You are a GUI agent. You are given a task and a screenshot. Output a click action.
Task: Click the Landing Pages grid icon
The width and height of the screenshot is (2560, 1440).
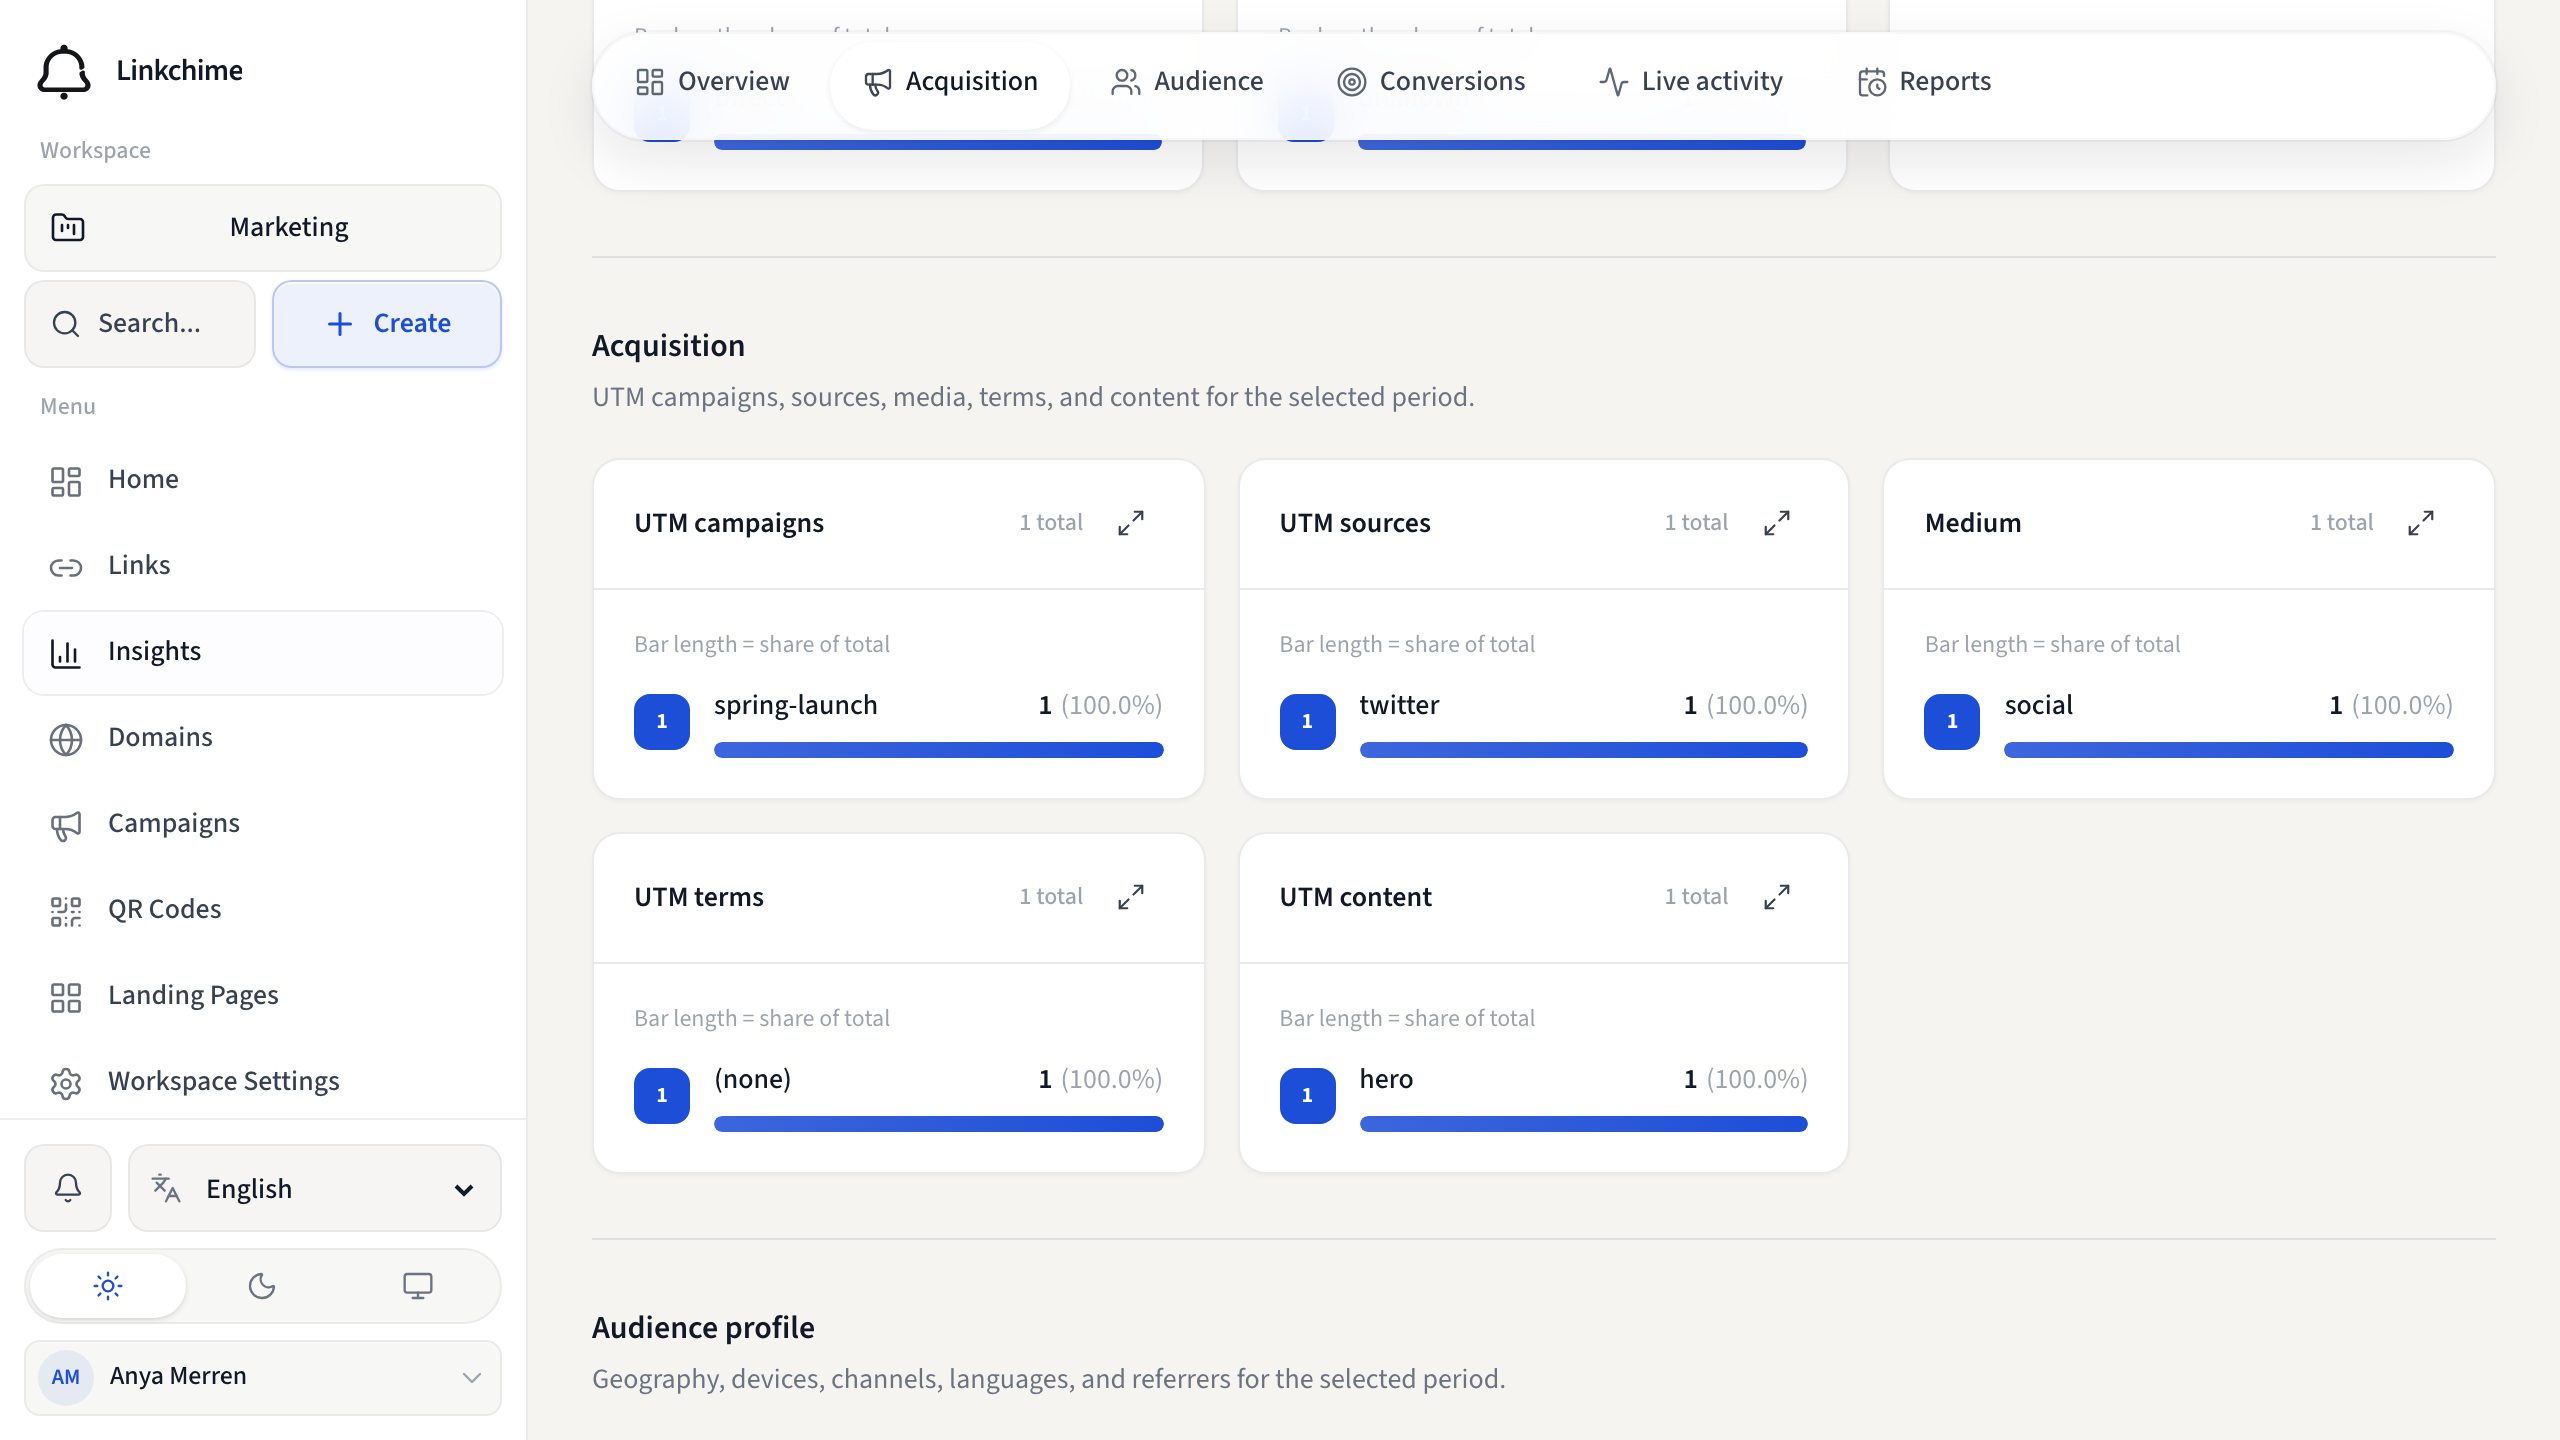click(66, 997)
